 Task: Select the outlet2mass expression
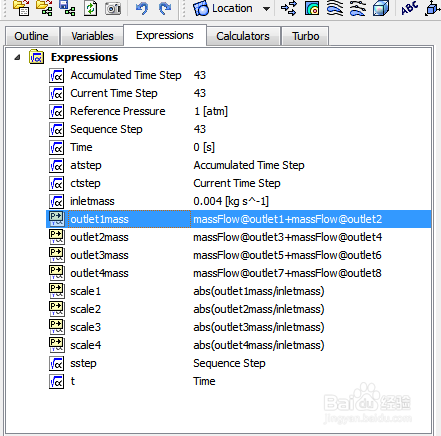click(99, 237)
